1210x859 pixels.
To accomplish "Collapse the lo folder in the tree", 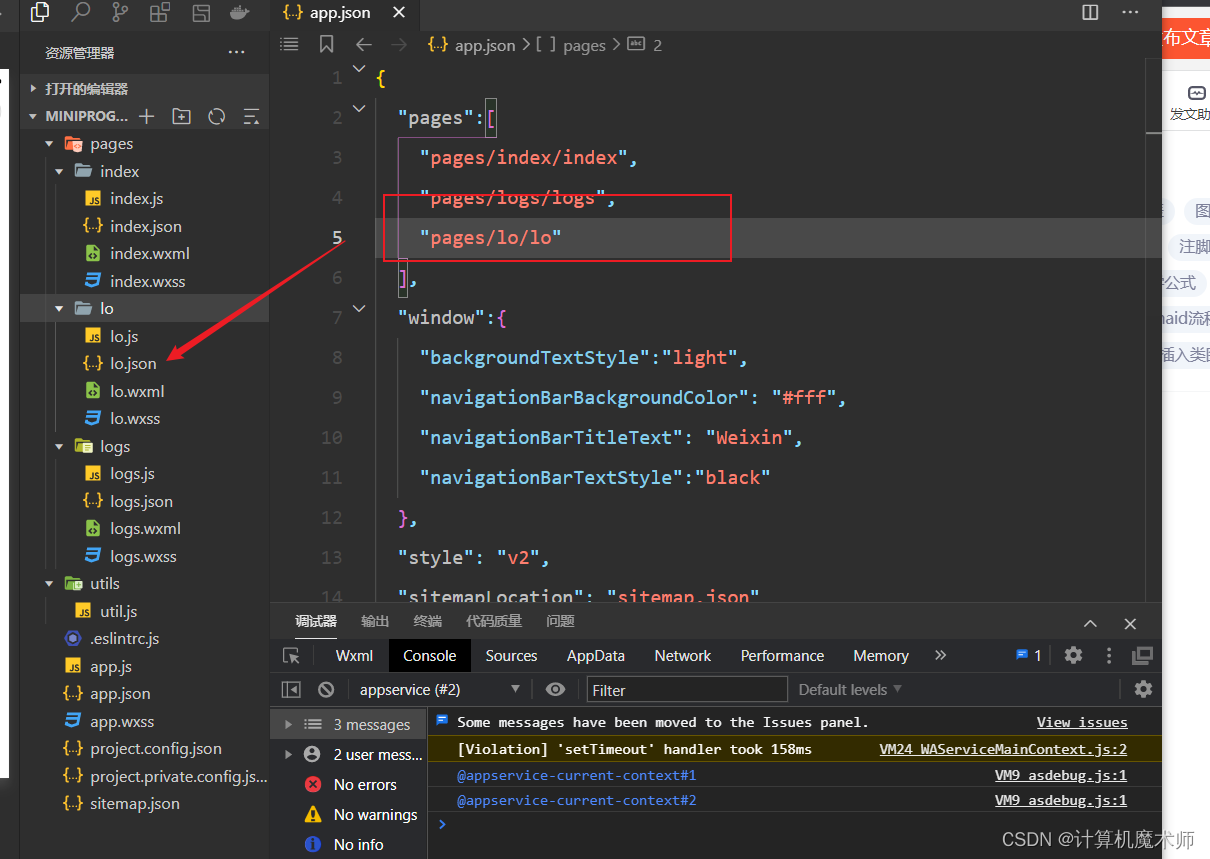I will (x=59, y=309).
